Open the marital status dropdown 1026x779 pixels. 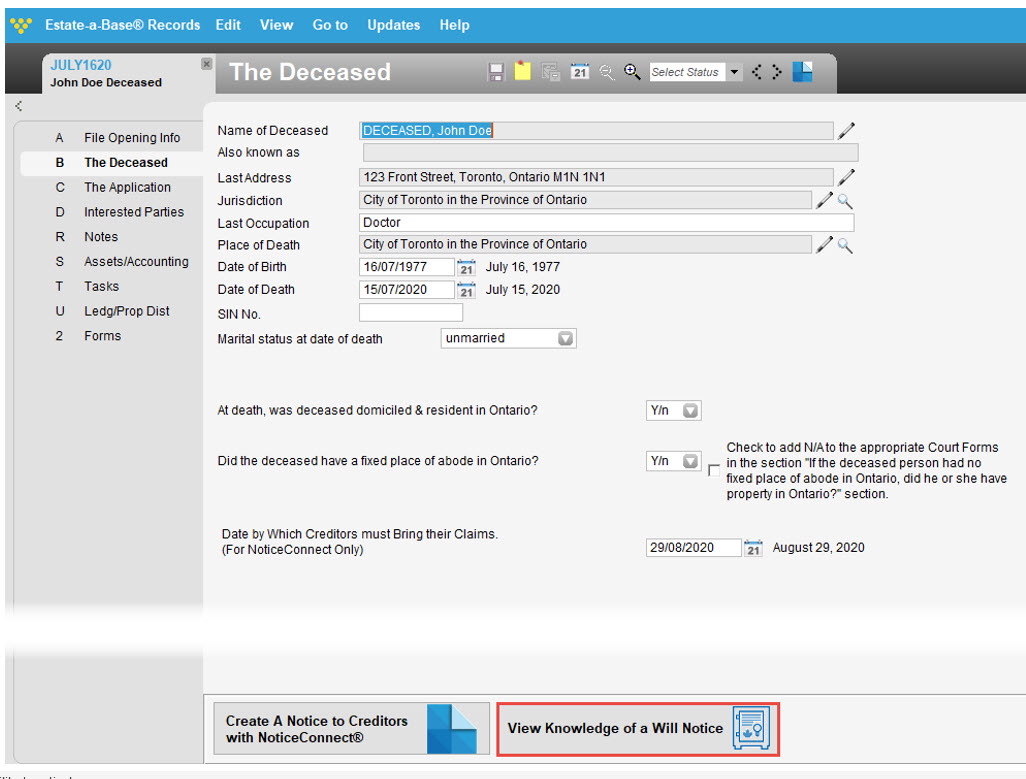(x=565, y=338)
